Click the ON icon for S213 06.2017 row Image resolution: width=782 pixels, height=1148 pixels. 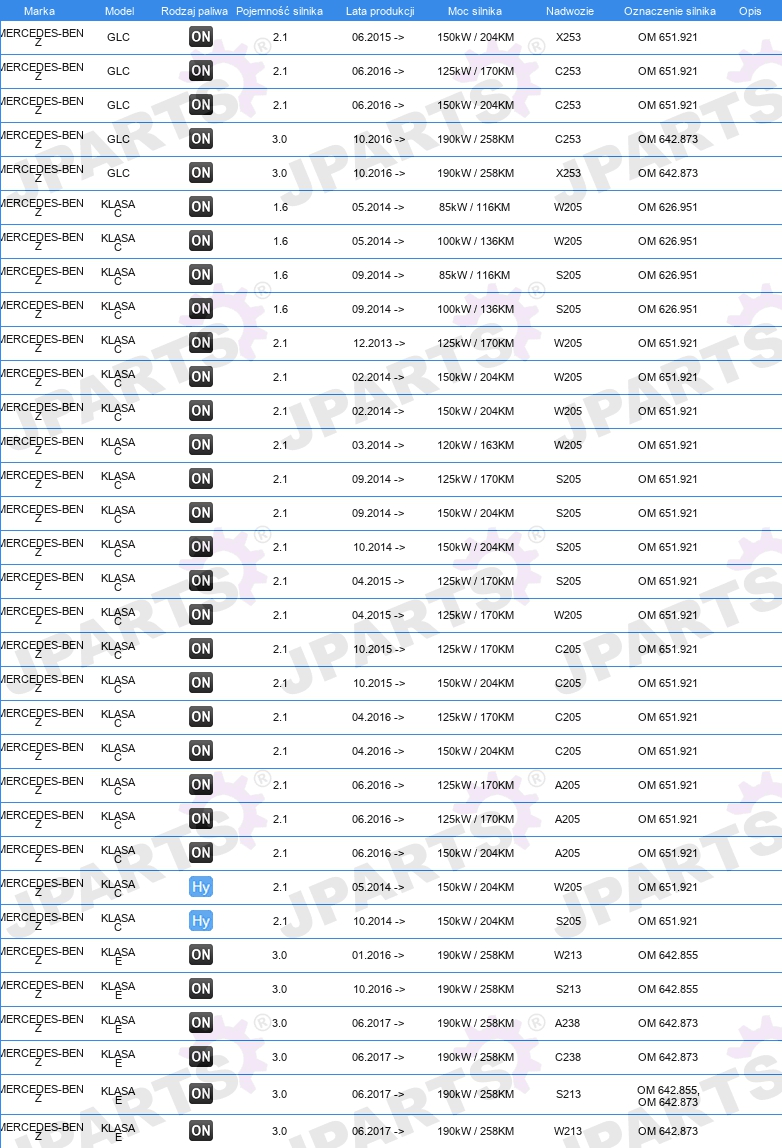point(201,1094)
